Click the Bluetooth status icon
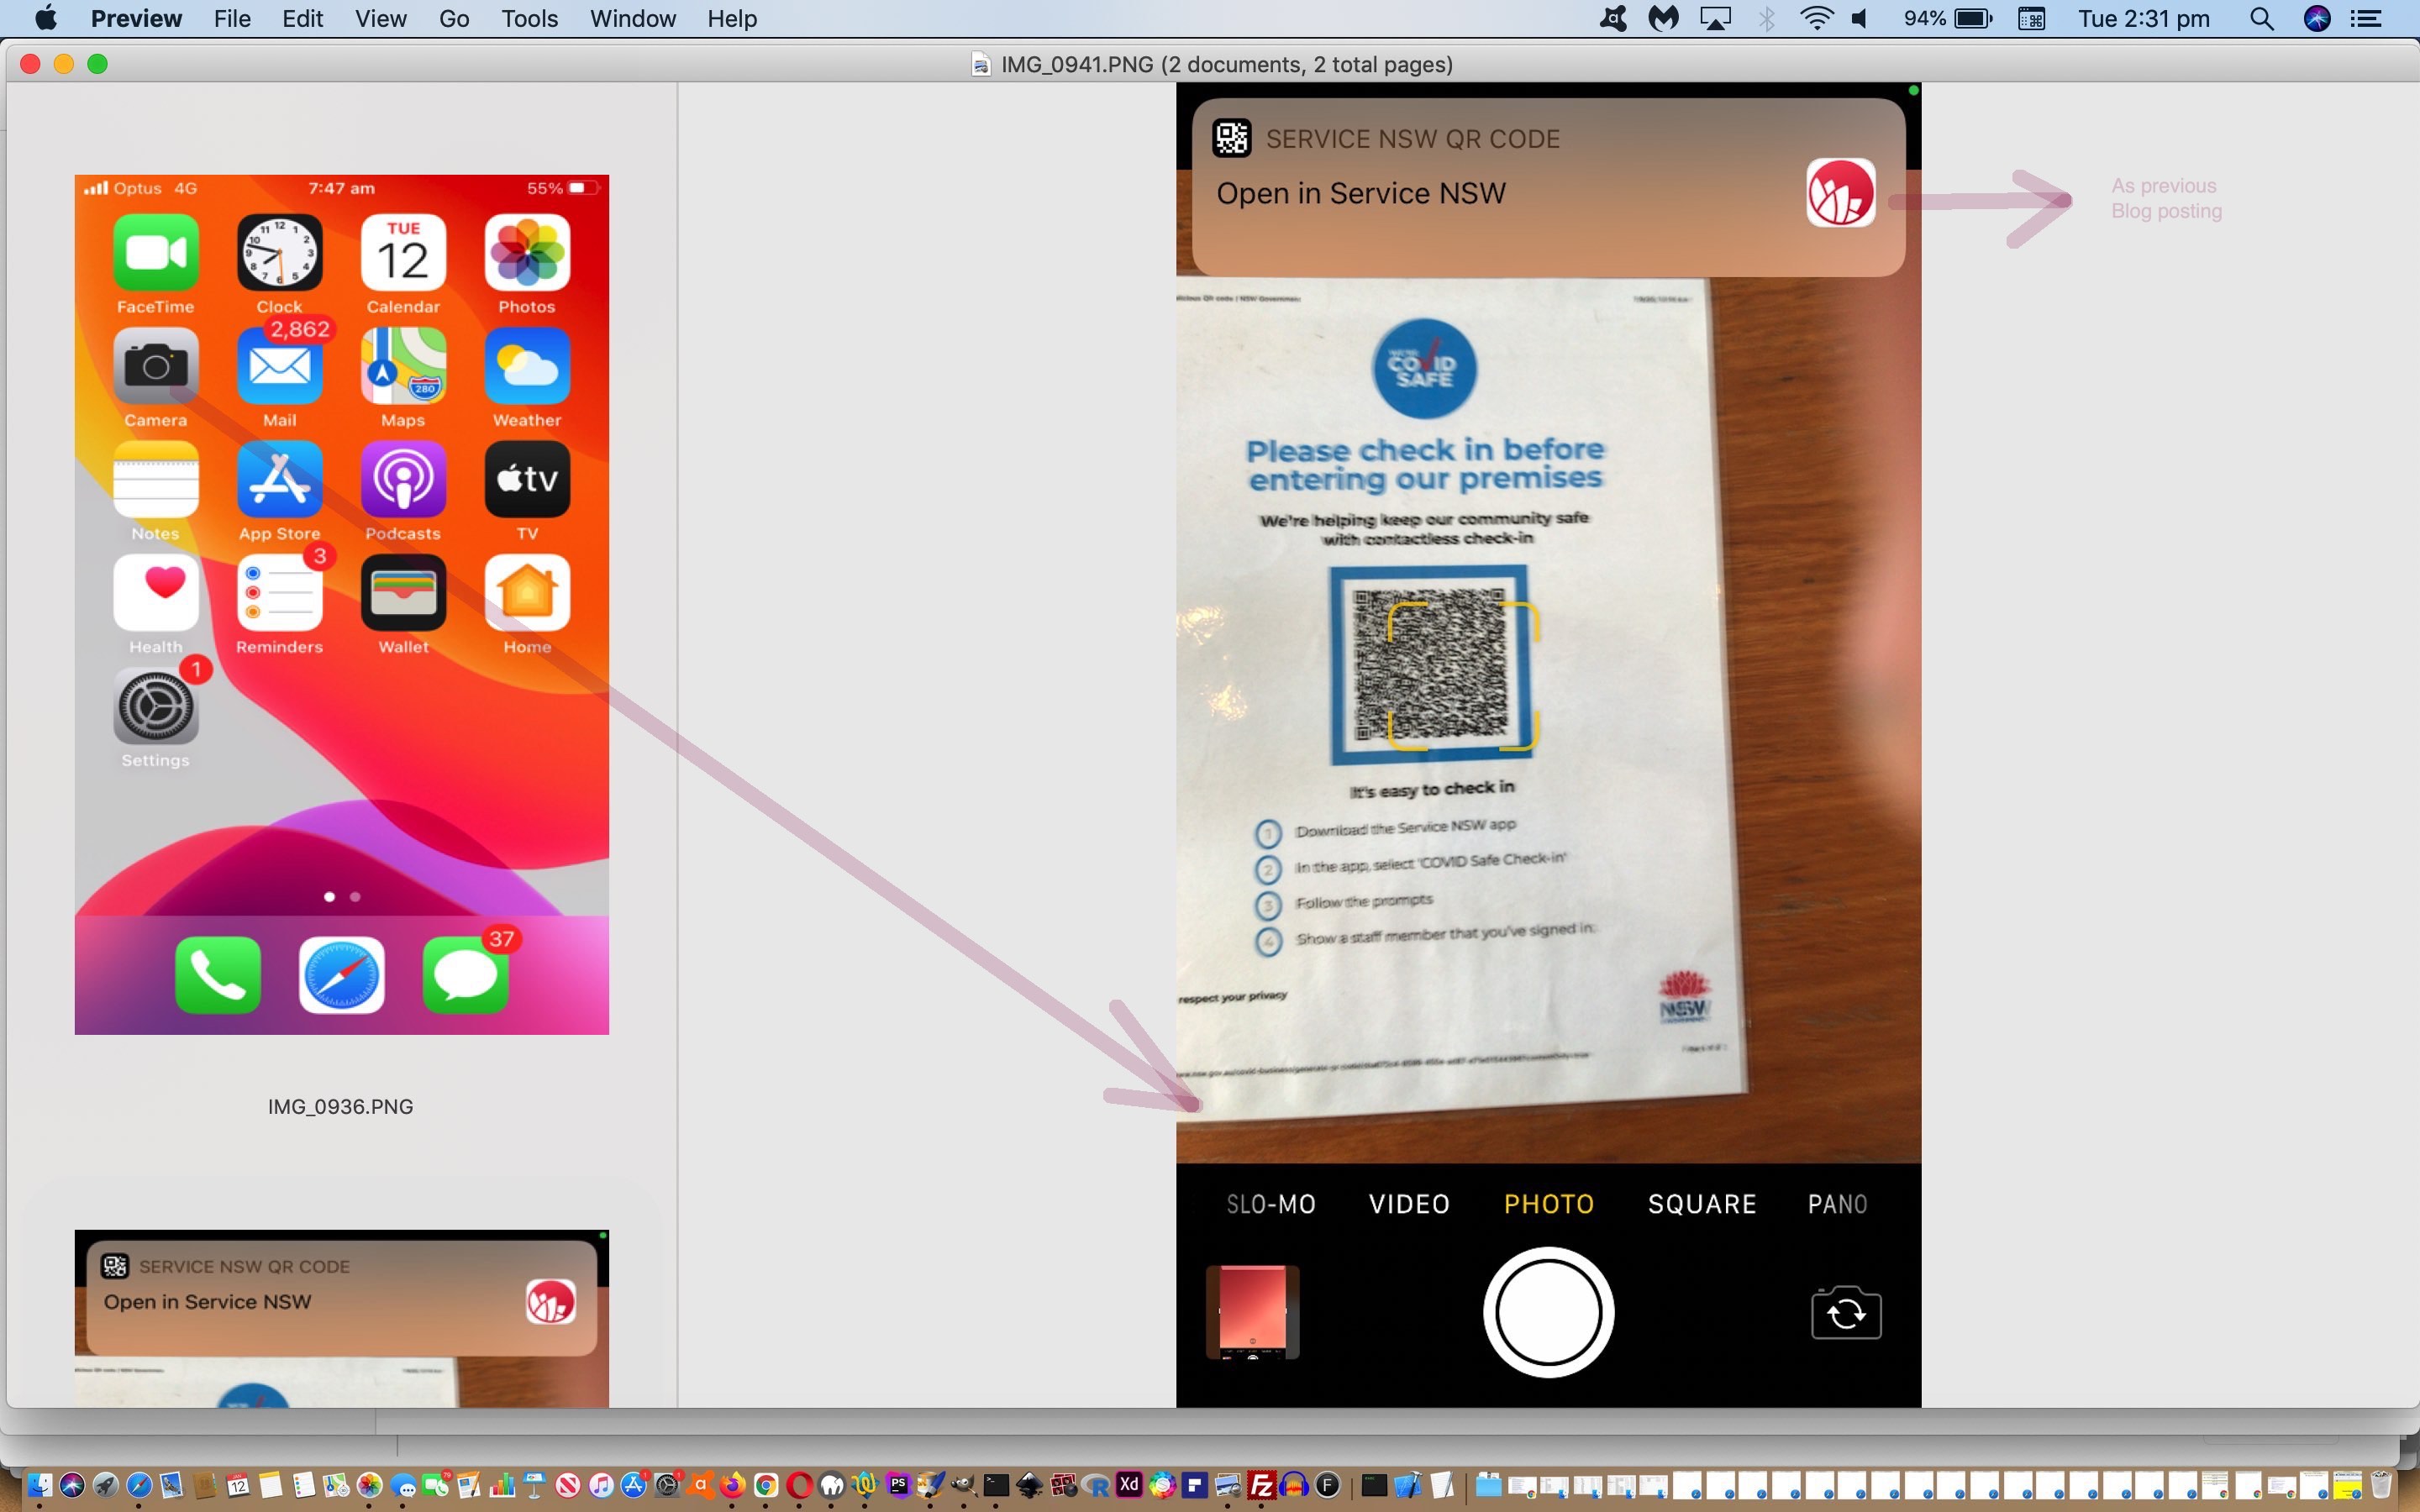The width and height of the screenshot is (2420, 1512). [1767, 18]
